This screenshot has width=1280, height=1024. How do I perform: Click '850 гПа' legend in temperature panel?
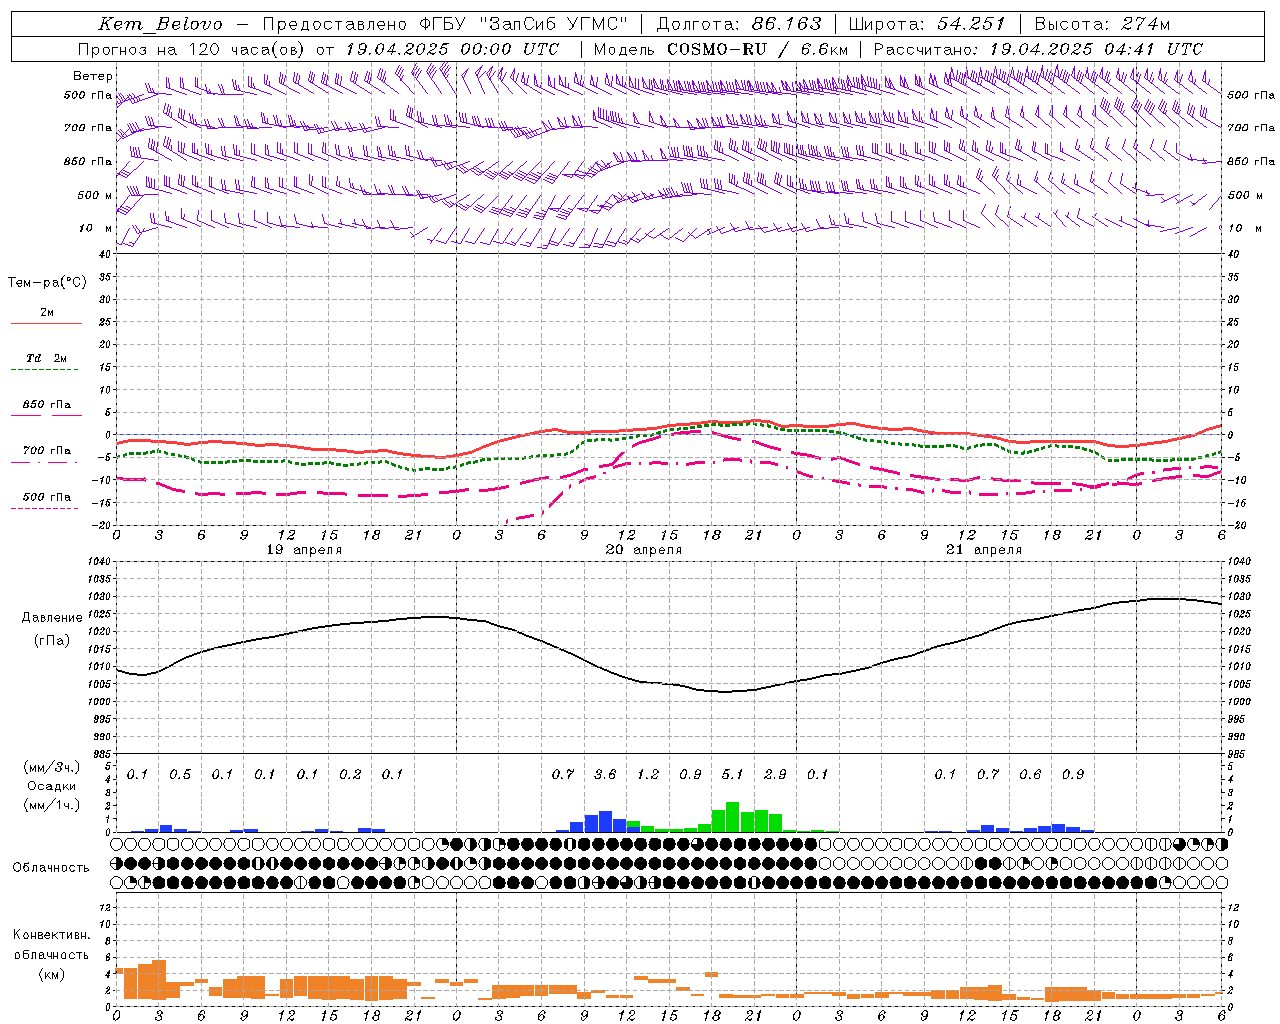47,404
